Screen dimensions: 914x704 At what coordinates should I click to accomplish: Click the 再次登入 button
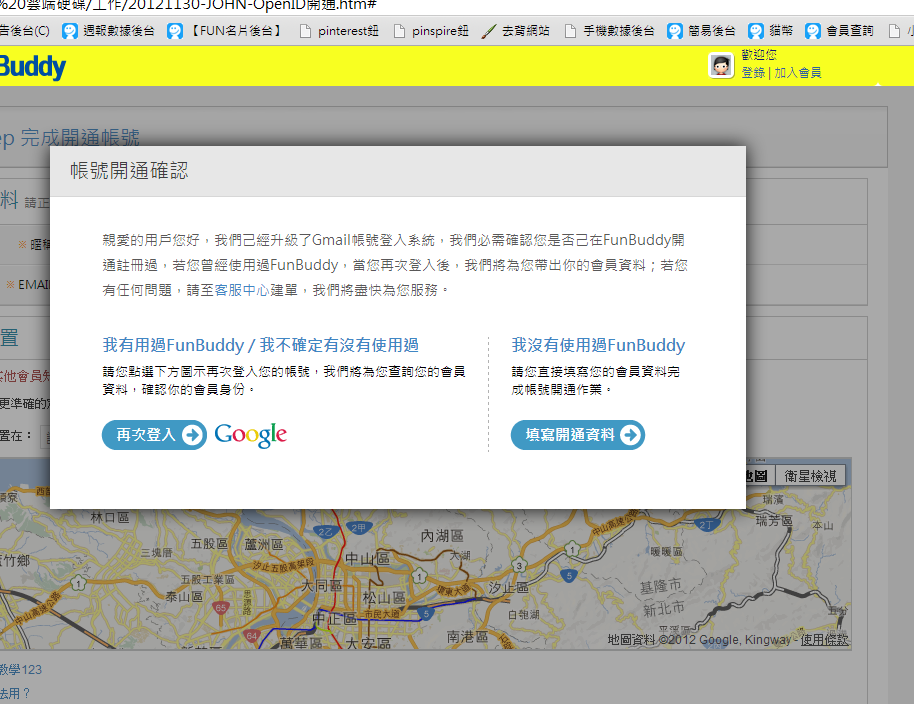[x=154, y=435]
